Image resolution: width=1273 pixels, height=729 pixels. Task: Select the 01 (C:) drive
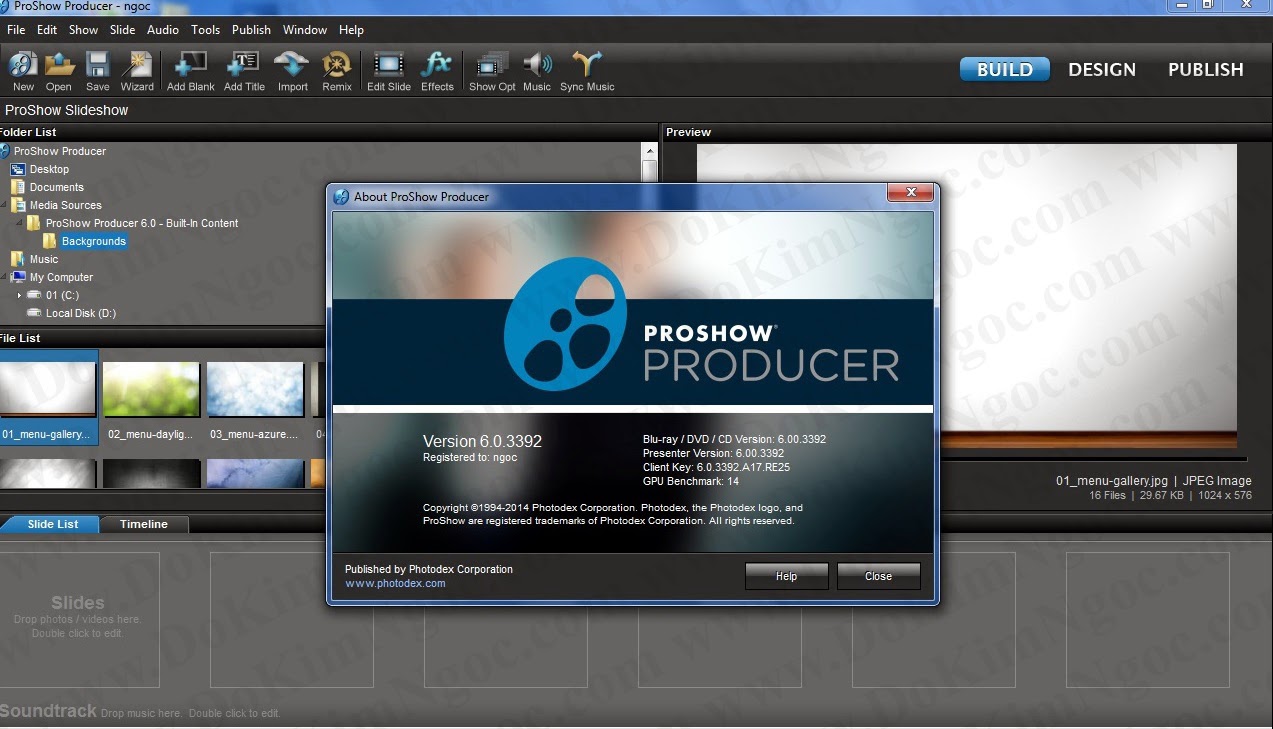click(62, 295)
